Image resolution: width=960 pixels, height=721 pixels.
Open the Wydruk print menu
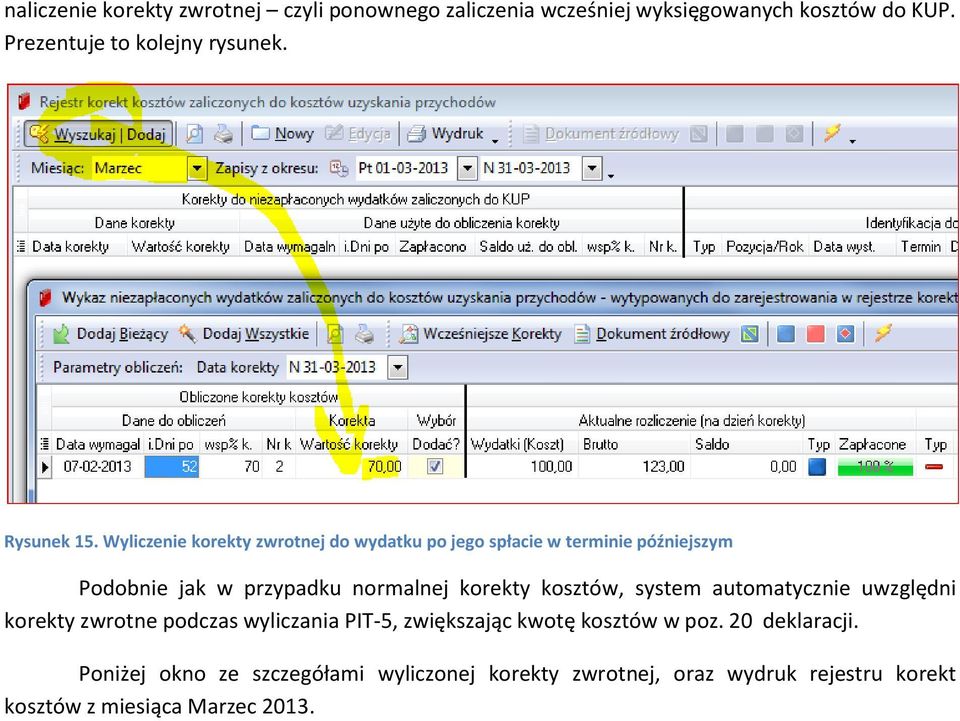click(445, 134)
